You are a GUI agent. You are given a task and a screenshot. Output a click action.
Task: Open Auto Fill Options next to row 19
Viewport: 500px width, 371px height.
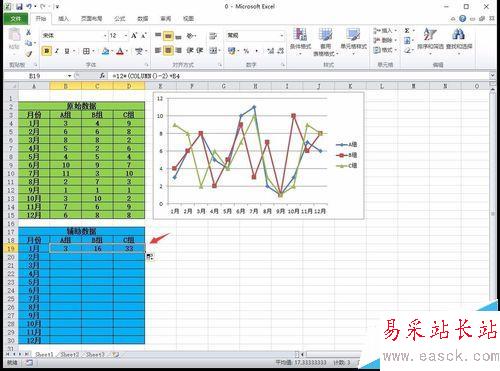pyautogui.click(x=150, y=257)
